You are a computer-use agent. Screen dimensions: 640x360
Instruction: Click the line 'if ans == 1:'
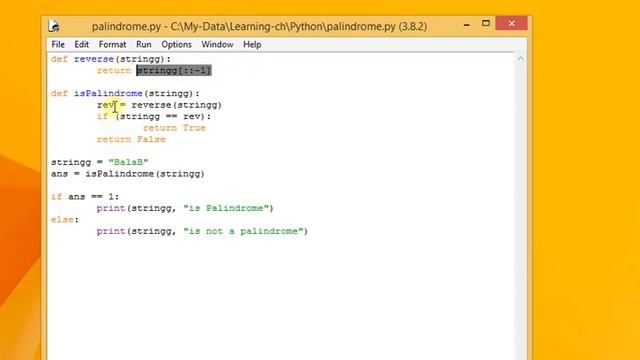coord(85,197)
